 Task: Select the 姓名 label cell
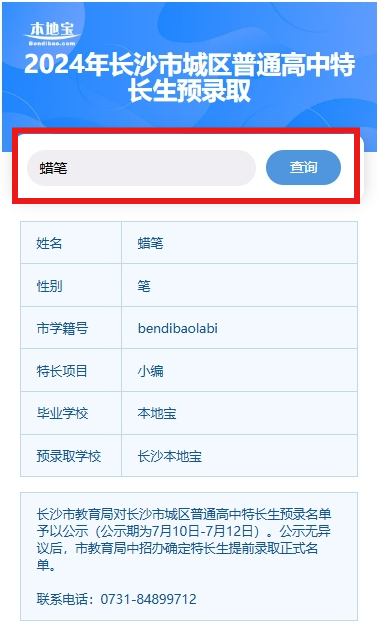[x=71, y=243]
